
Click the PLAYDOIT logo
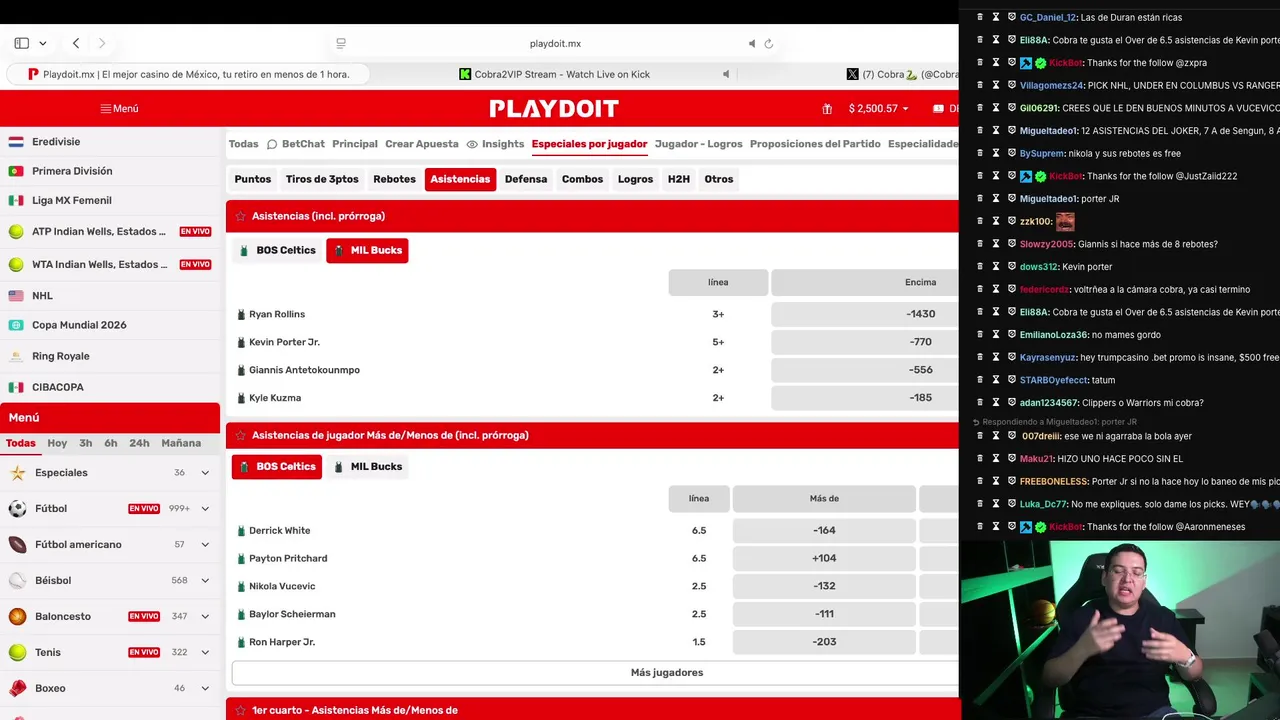pyautogui.click(x=554, y=108)
